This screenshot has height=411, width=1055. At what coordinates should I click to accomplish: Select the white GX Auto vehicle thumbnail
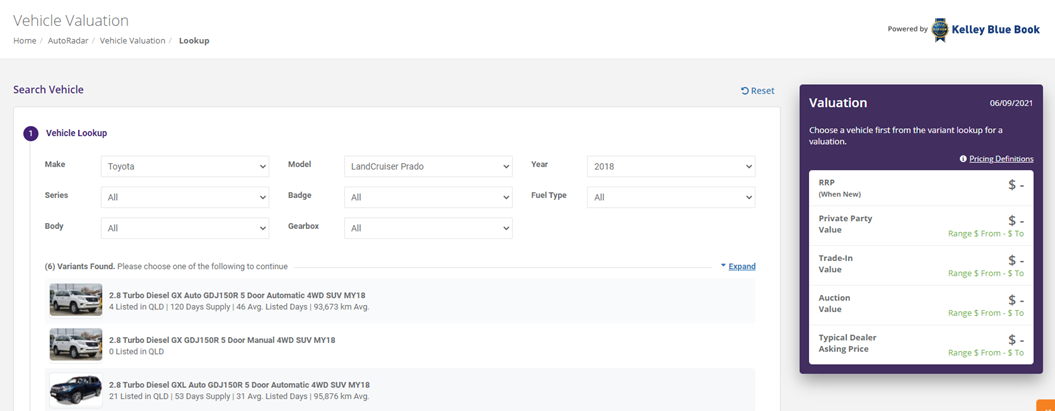76,300
